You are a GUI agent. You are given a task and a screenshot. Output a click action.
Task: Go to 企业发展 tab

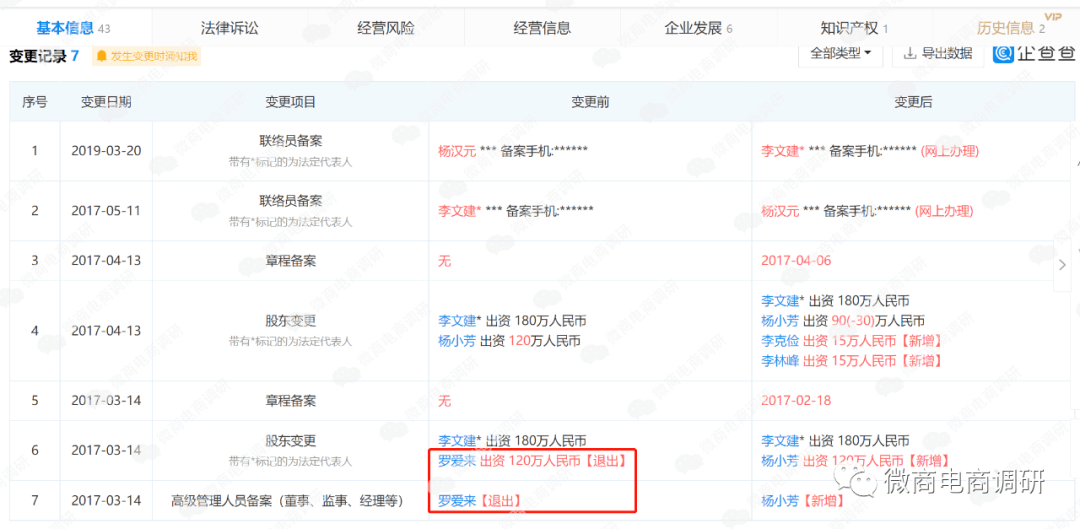click(698, 28)
